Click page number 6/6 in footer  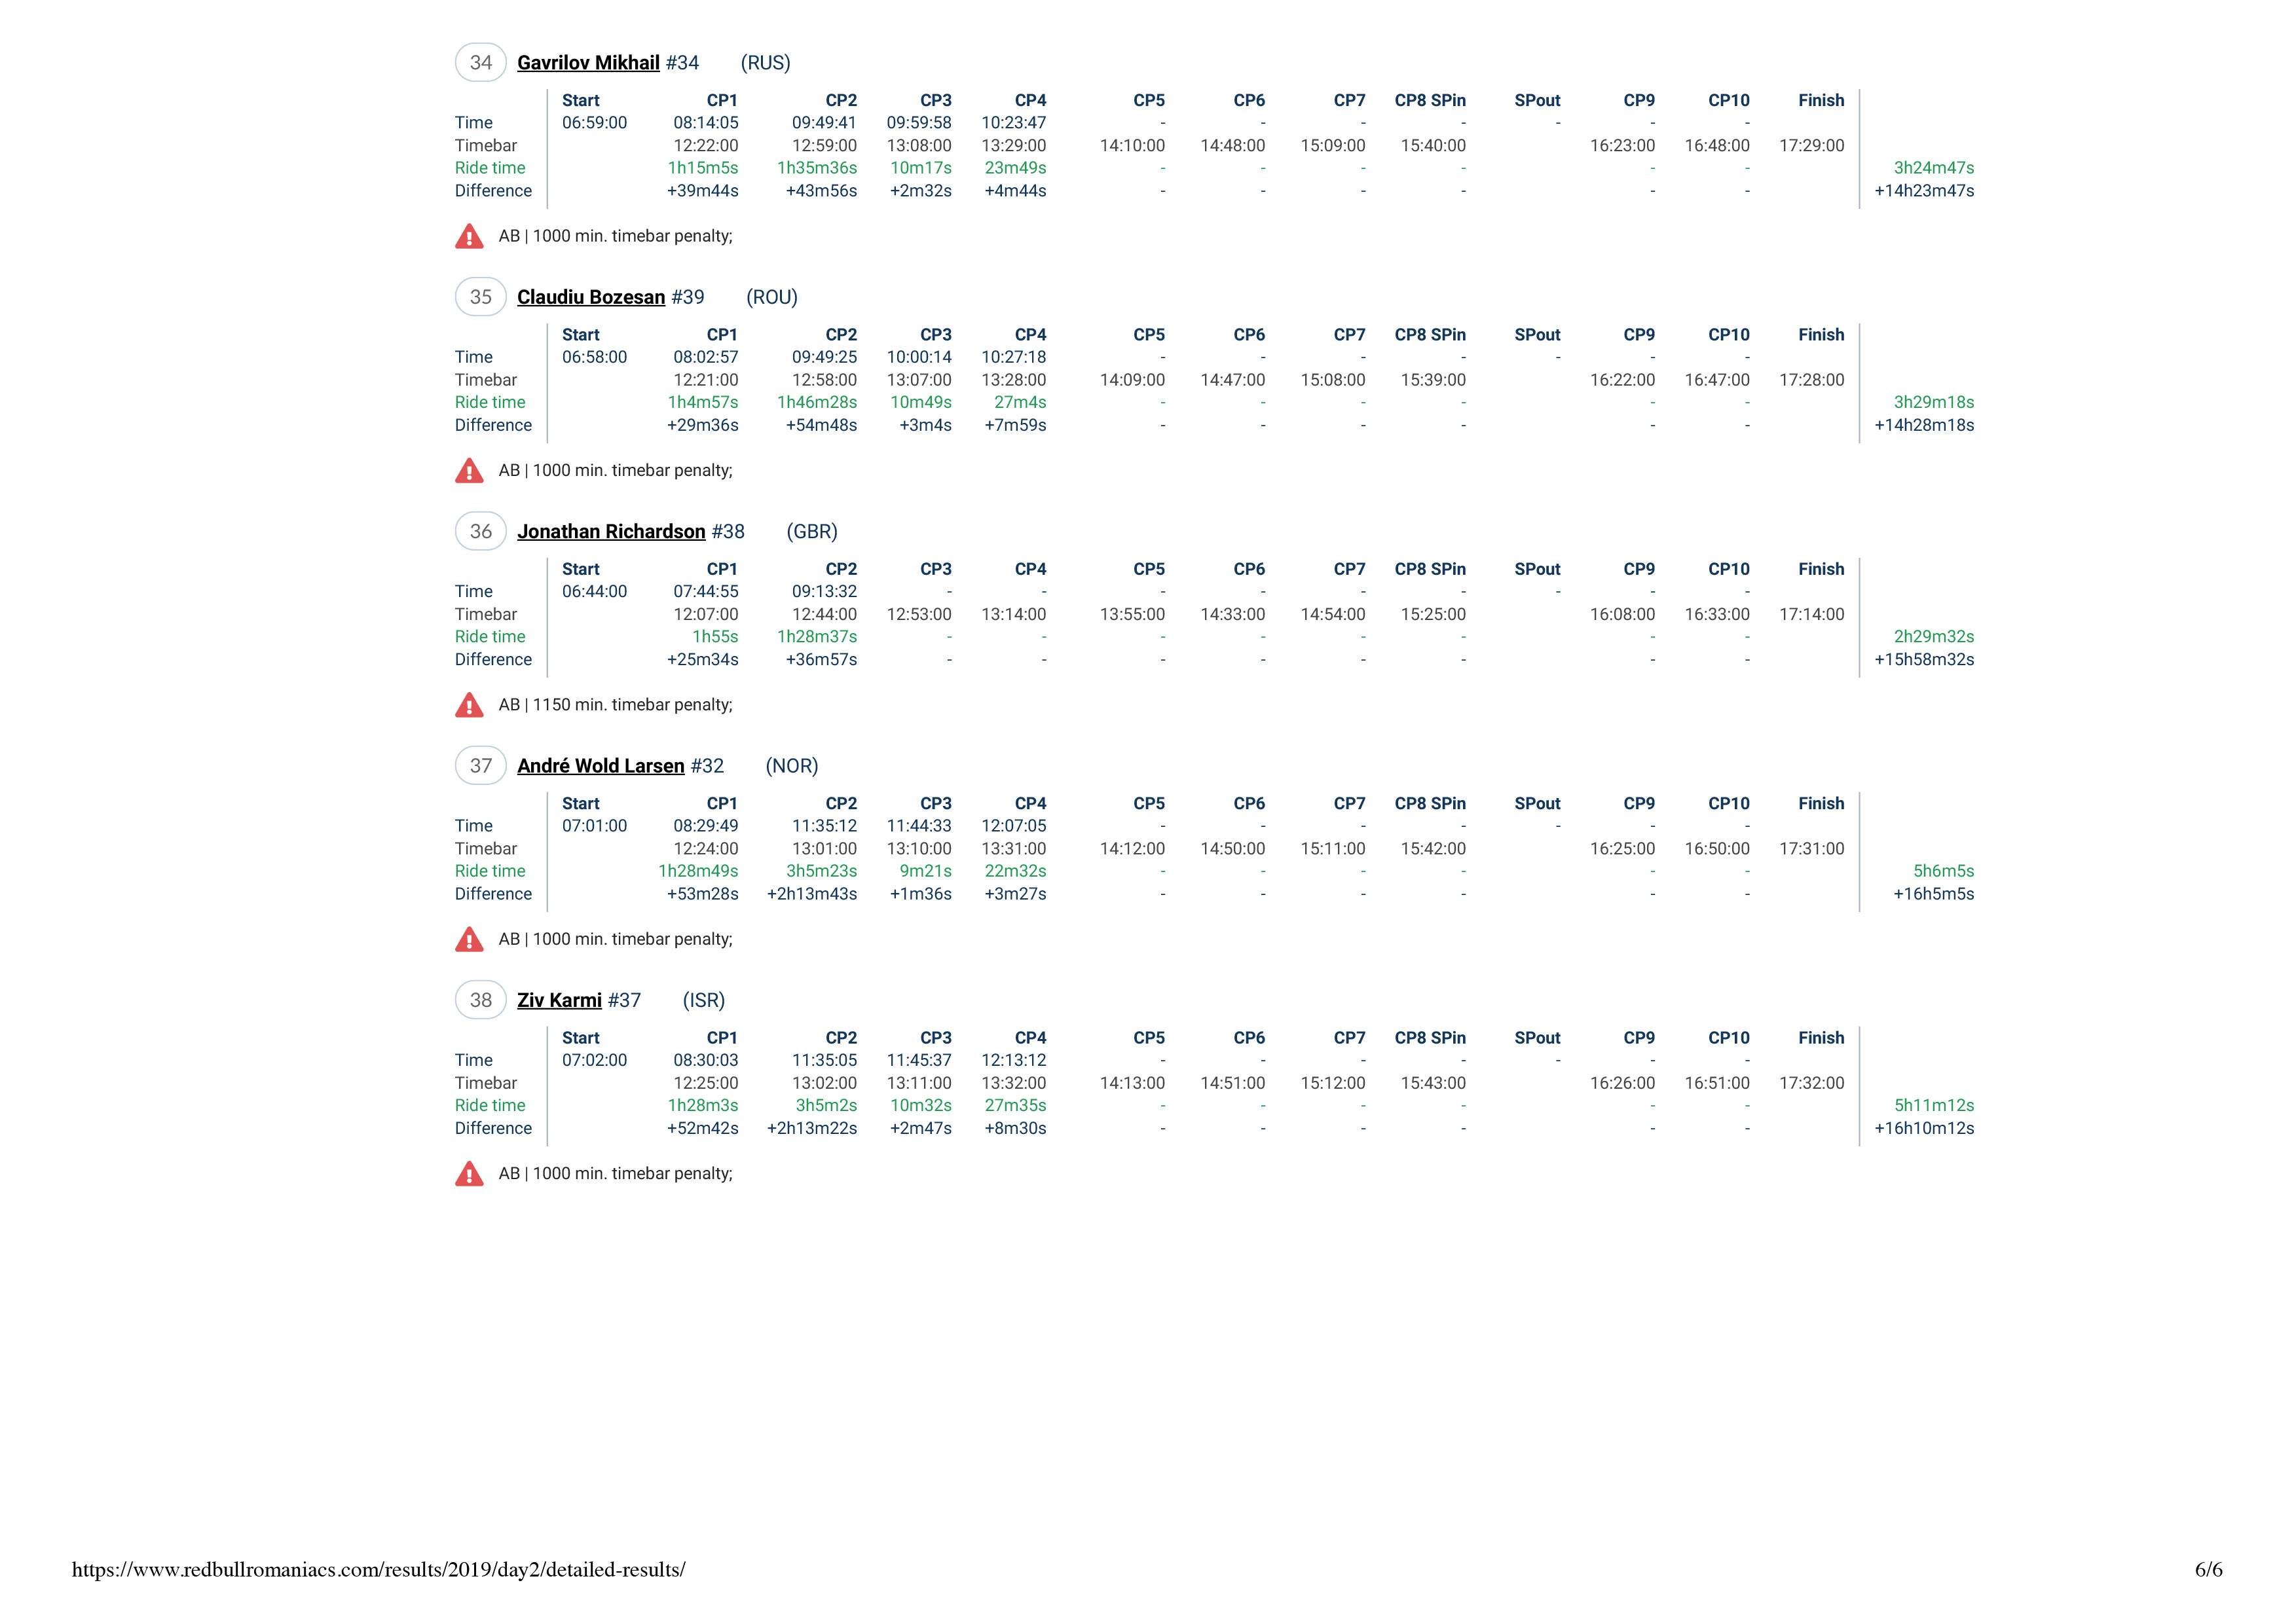pos(2208,1570)
